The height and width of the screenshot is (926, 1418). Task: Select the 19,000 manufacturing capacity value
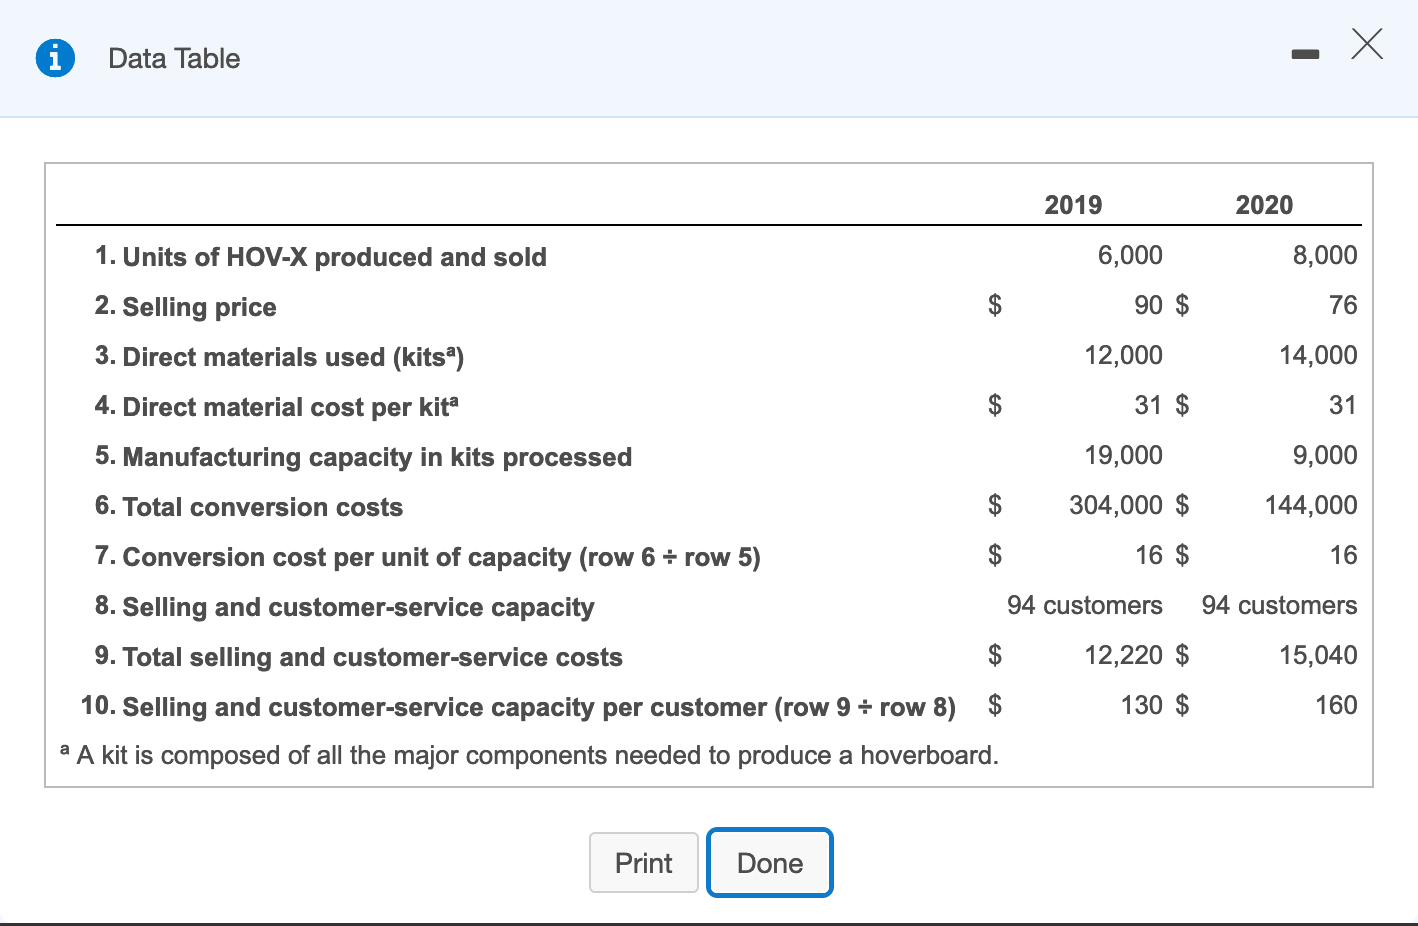point(1124,455)
